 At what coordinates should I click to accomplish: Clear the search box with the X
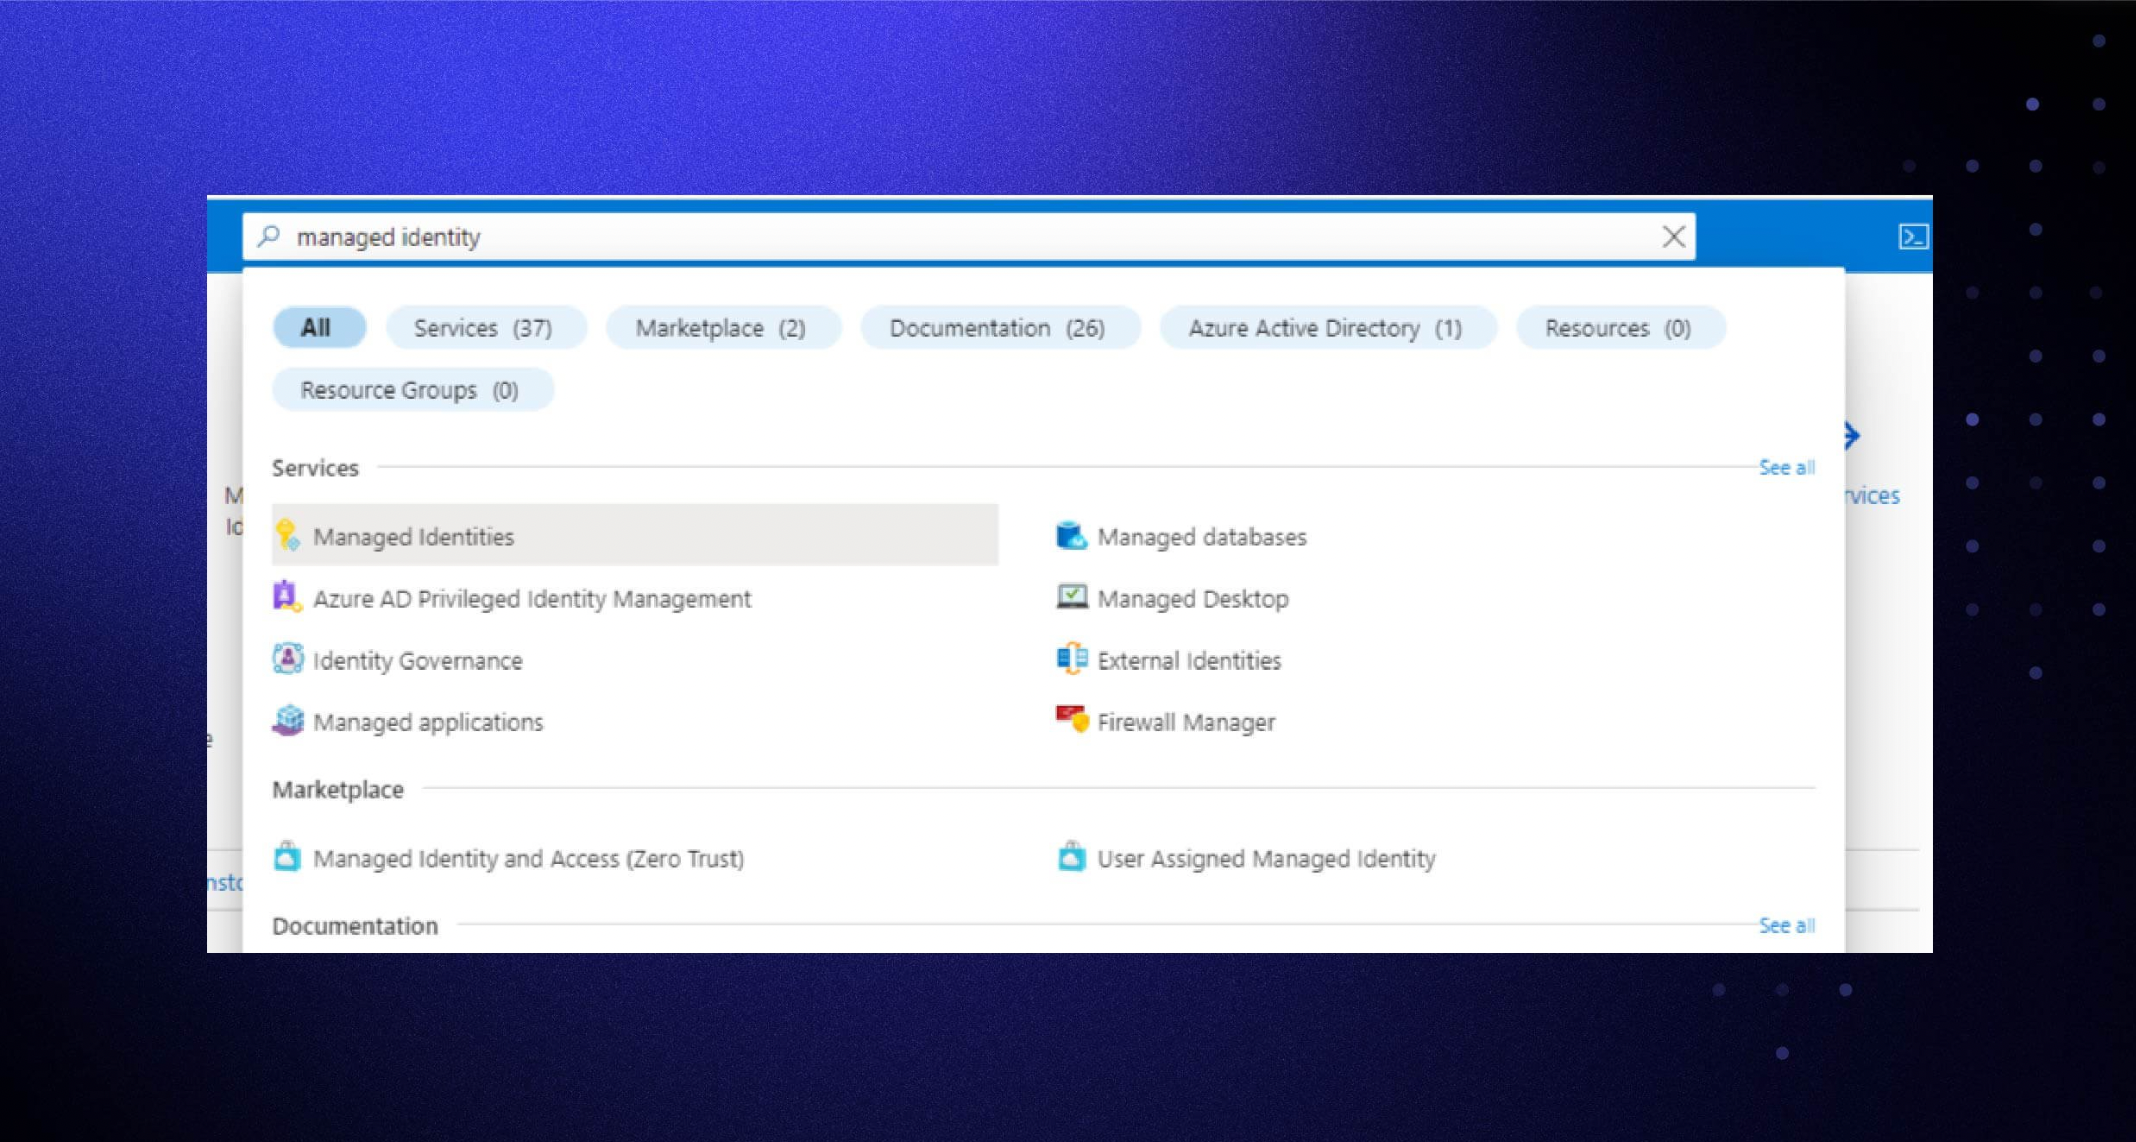point(1674,237)
